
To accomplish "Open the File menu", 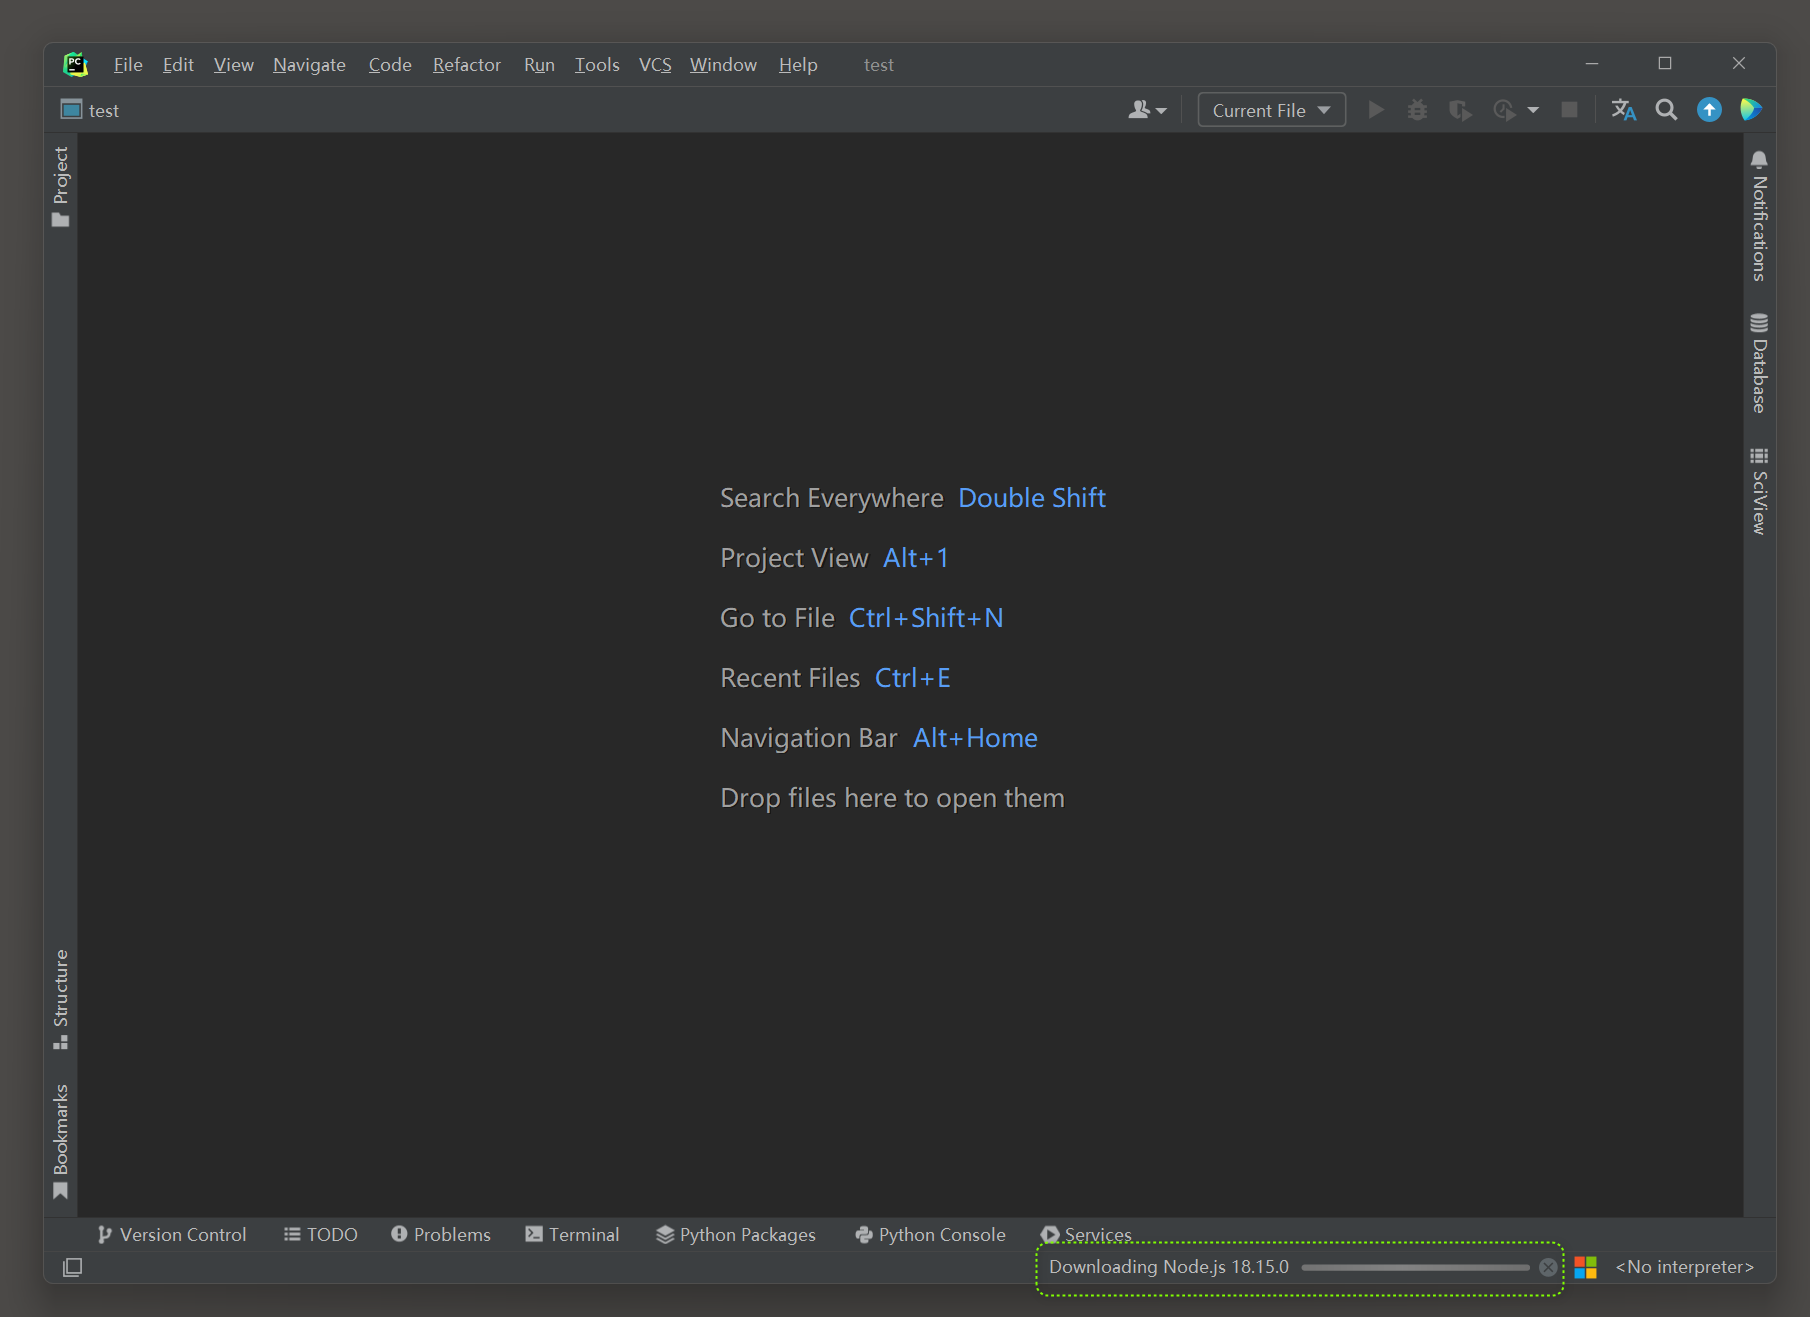I will [x=128, y=64].
